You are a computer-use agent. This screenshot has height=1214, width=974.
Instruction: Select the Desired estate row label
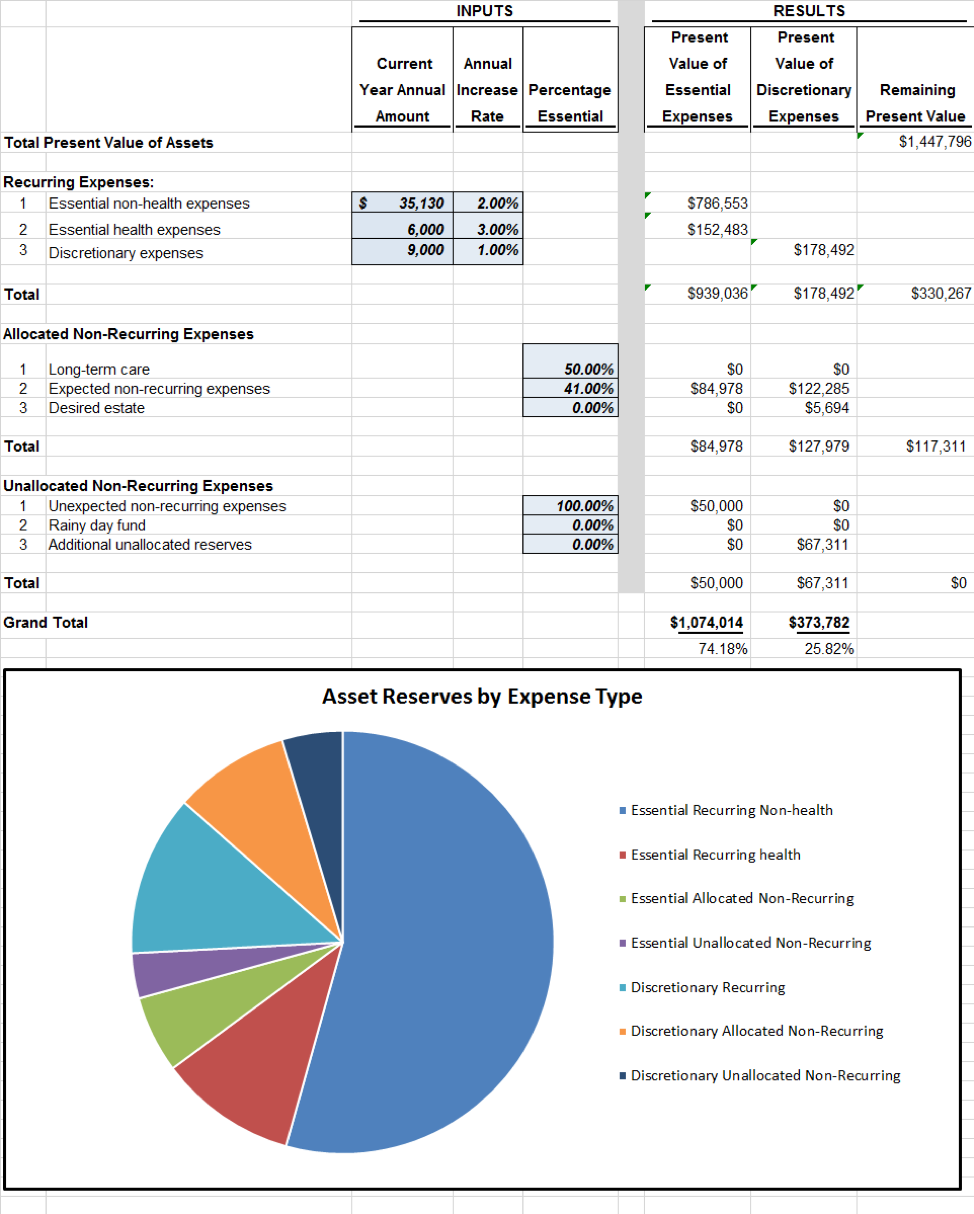(96, 408)
